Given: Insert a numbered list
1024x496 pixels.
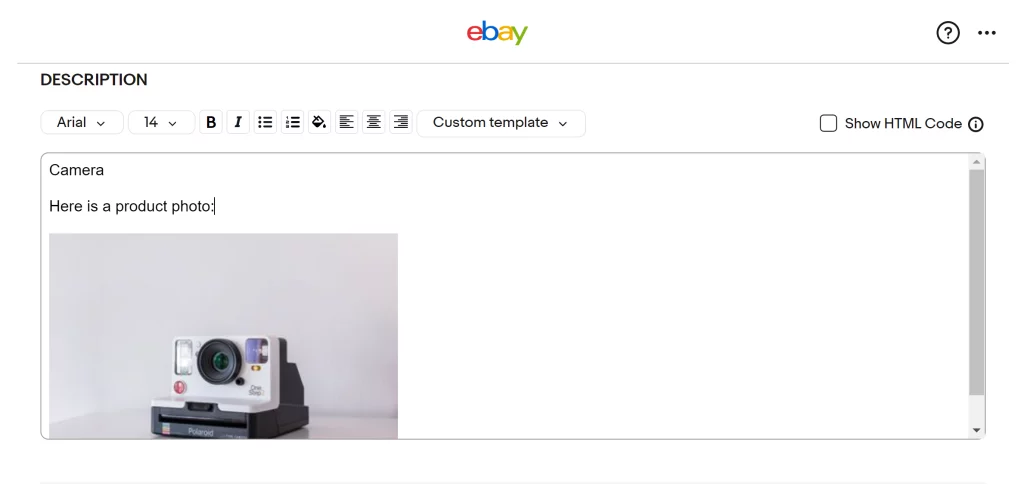Looking at the screenshot, I should pos(293,122).
